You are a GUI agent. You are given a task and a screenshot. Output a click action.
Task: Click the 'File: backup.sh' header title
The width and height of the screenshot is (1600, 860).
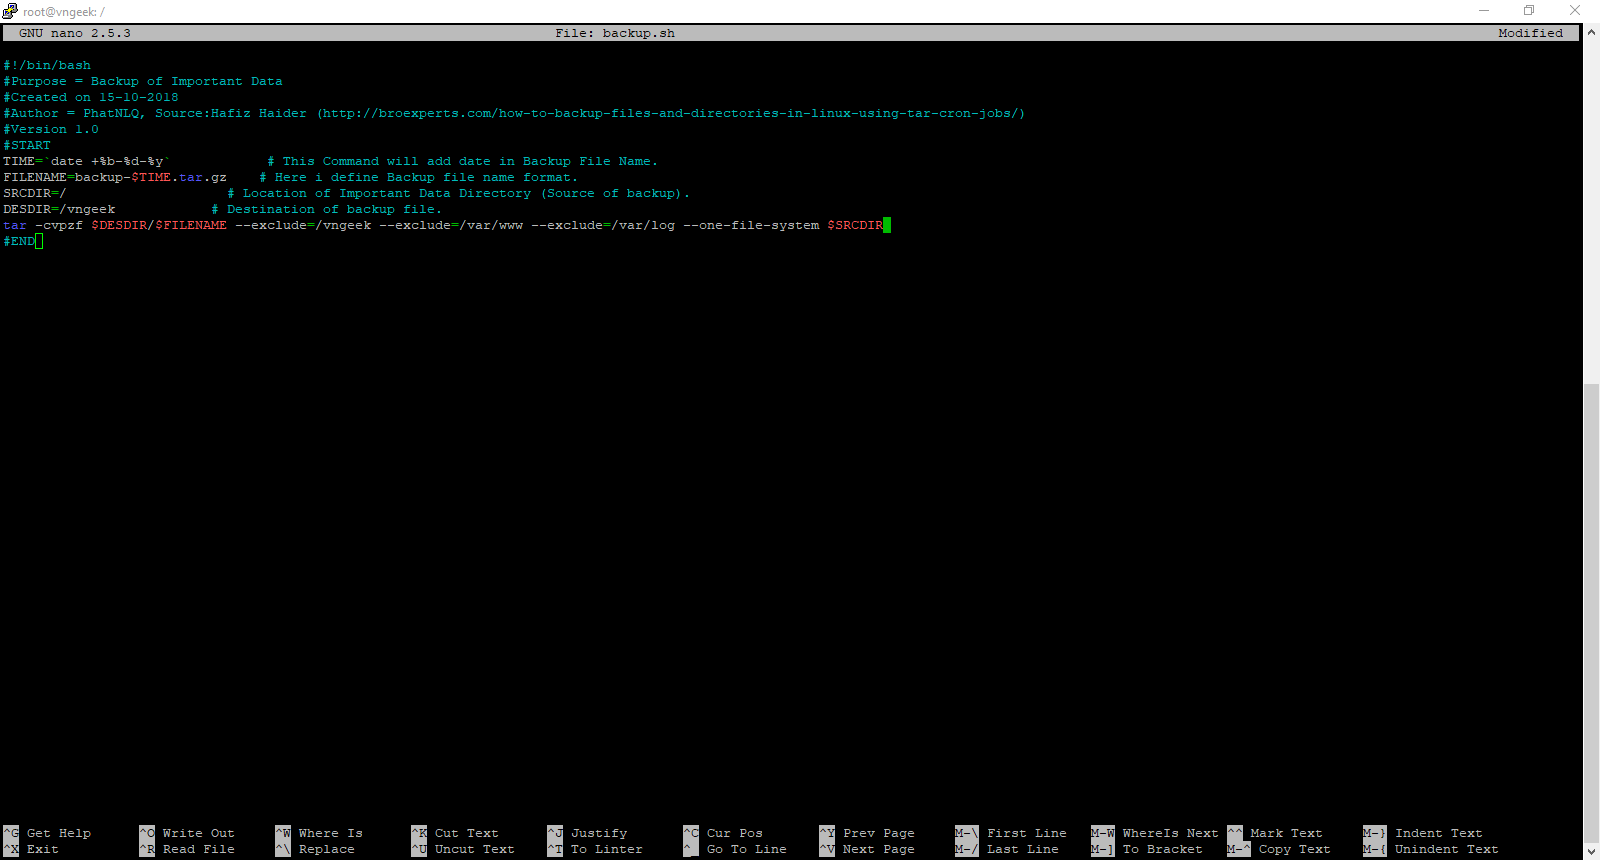tap(615, 33)
